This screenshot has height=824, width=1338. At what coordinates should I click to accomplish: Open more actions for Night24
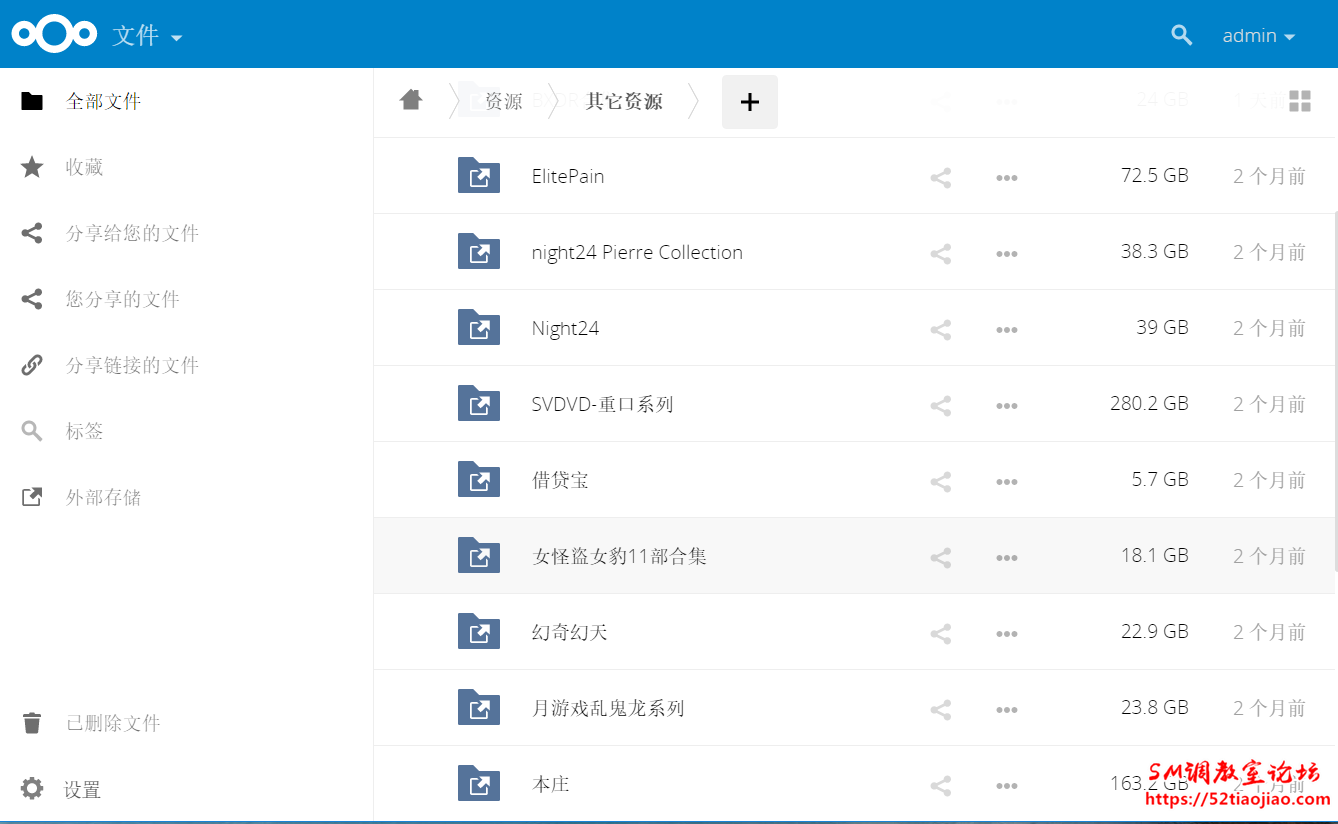point(1007,330)
